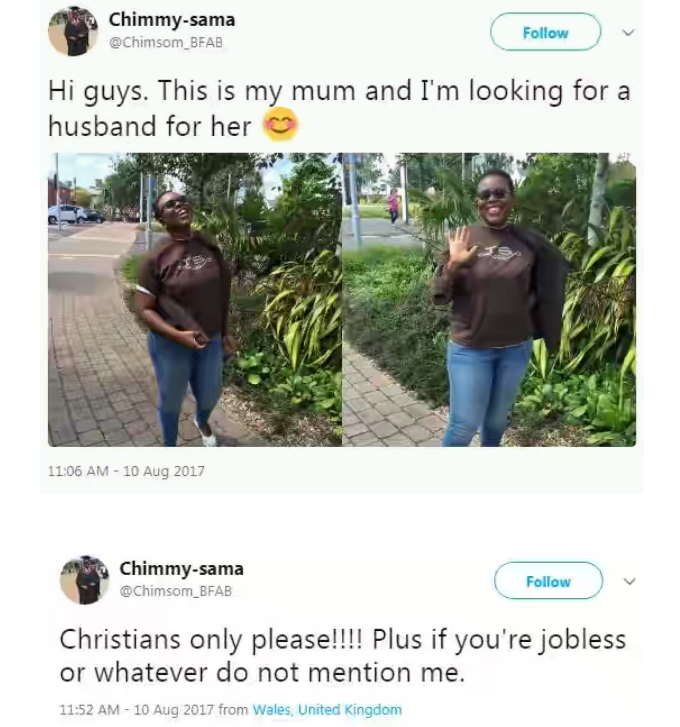Viewport: 680px width, 727px height.
Task: Click the 11:06 AM - 10 Aug 2017 timestamp
Action: coord(126,471)
